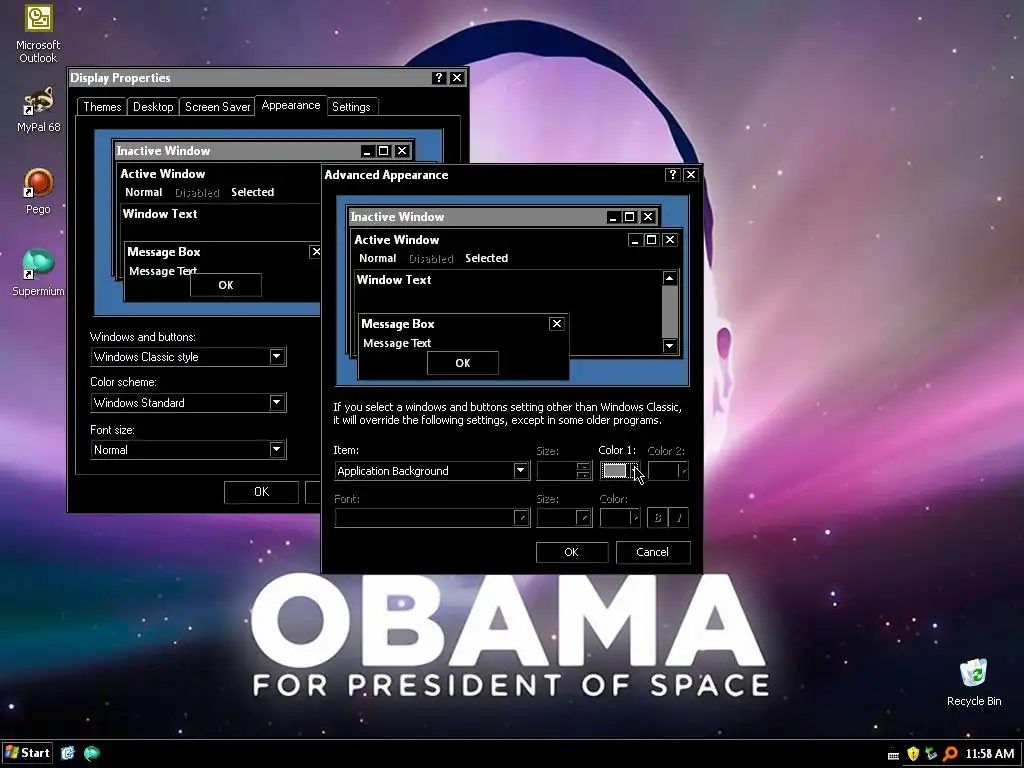Click the 11:58 AM taskbar clock
The image size is (1024, 768).
[x=989, y=754]
